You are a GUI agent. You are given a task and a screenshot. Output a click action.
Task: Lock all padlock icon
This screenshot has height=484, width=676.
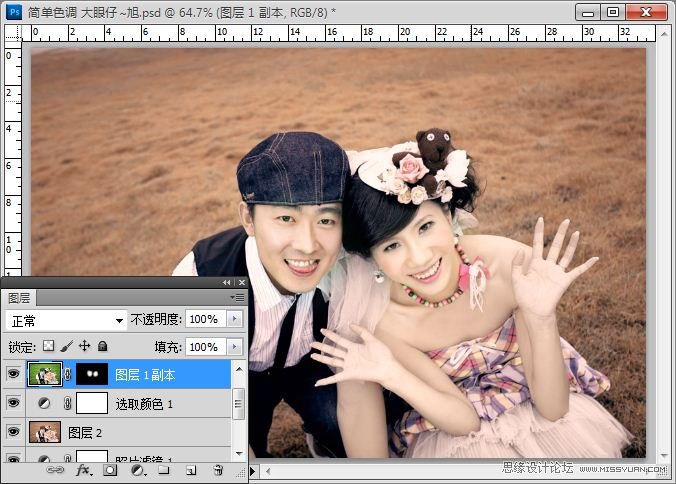click(x=103, y=346)
